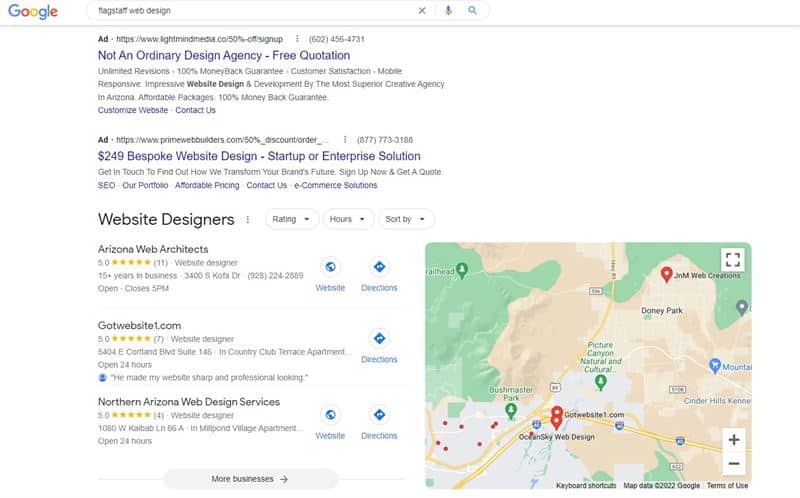Show the More businesses list
800x498 pixels.
(250, 479)
